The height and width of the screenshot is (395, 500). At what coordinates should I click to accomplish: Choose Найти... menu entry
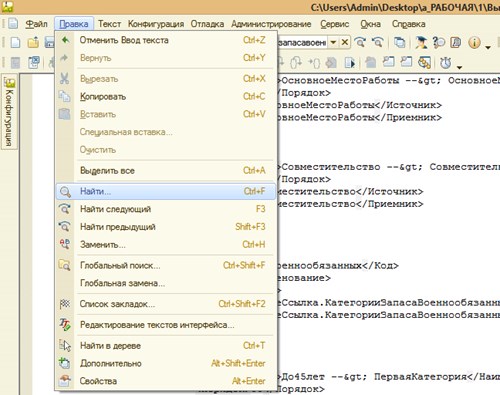pyautogui.click(x=166, y=191)
